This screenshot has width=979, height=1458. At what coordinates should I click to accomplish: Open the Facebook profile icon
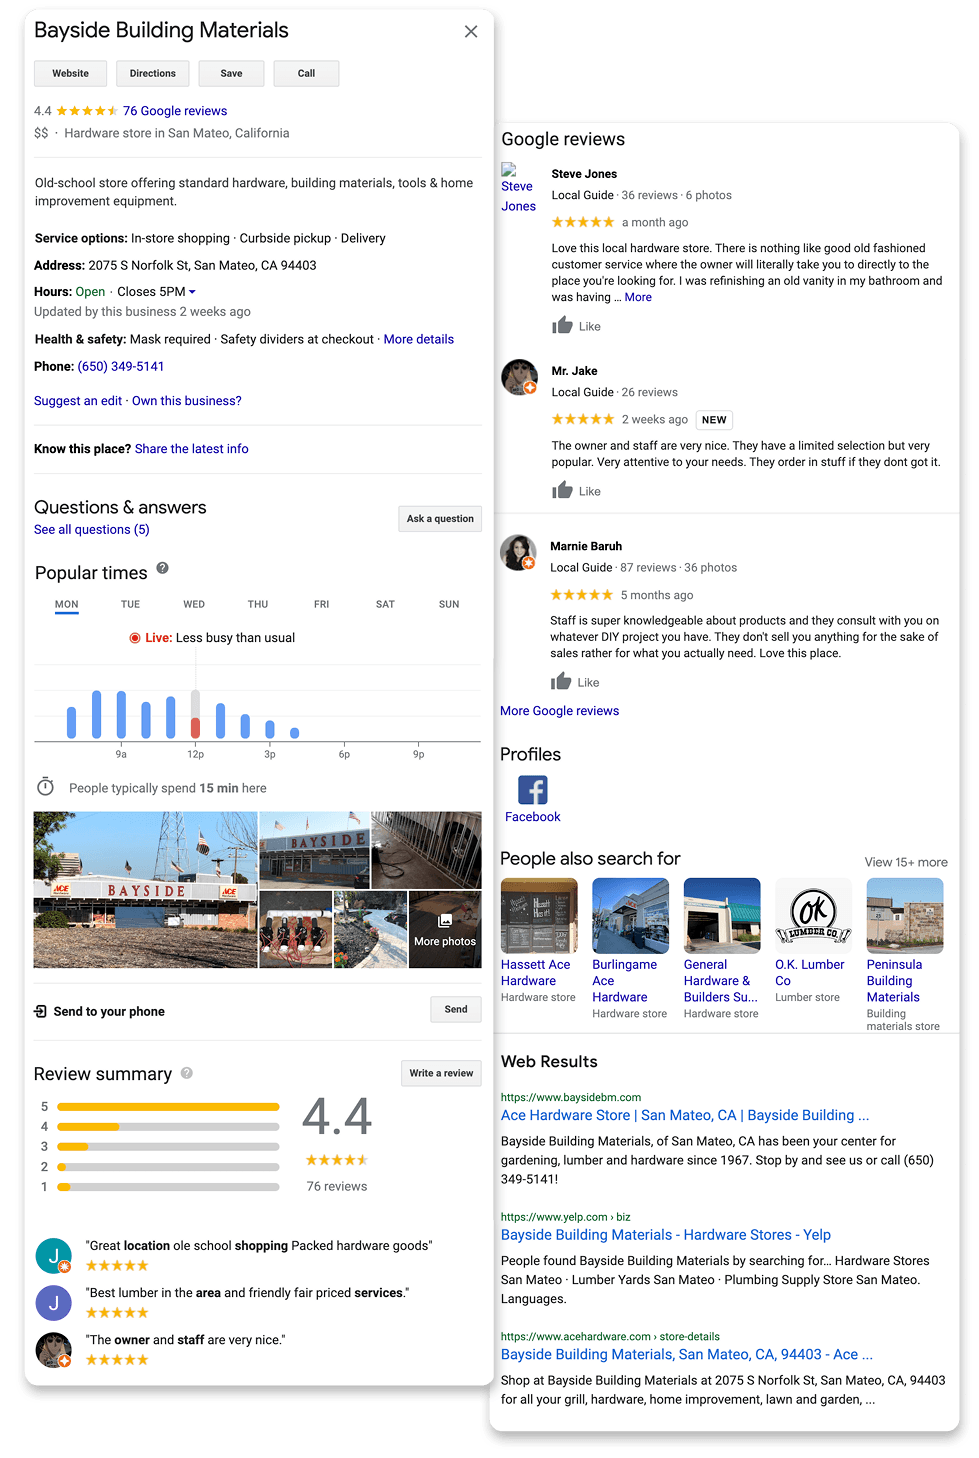(533, 790)
